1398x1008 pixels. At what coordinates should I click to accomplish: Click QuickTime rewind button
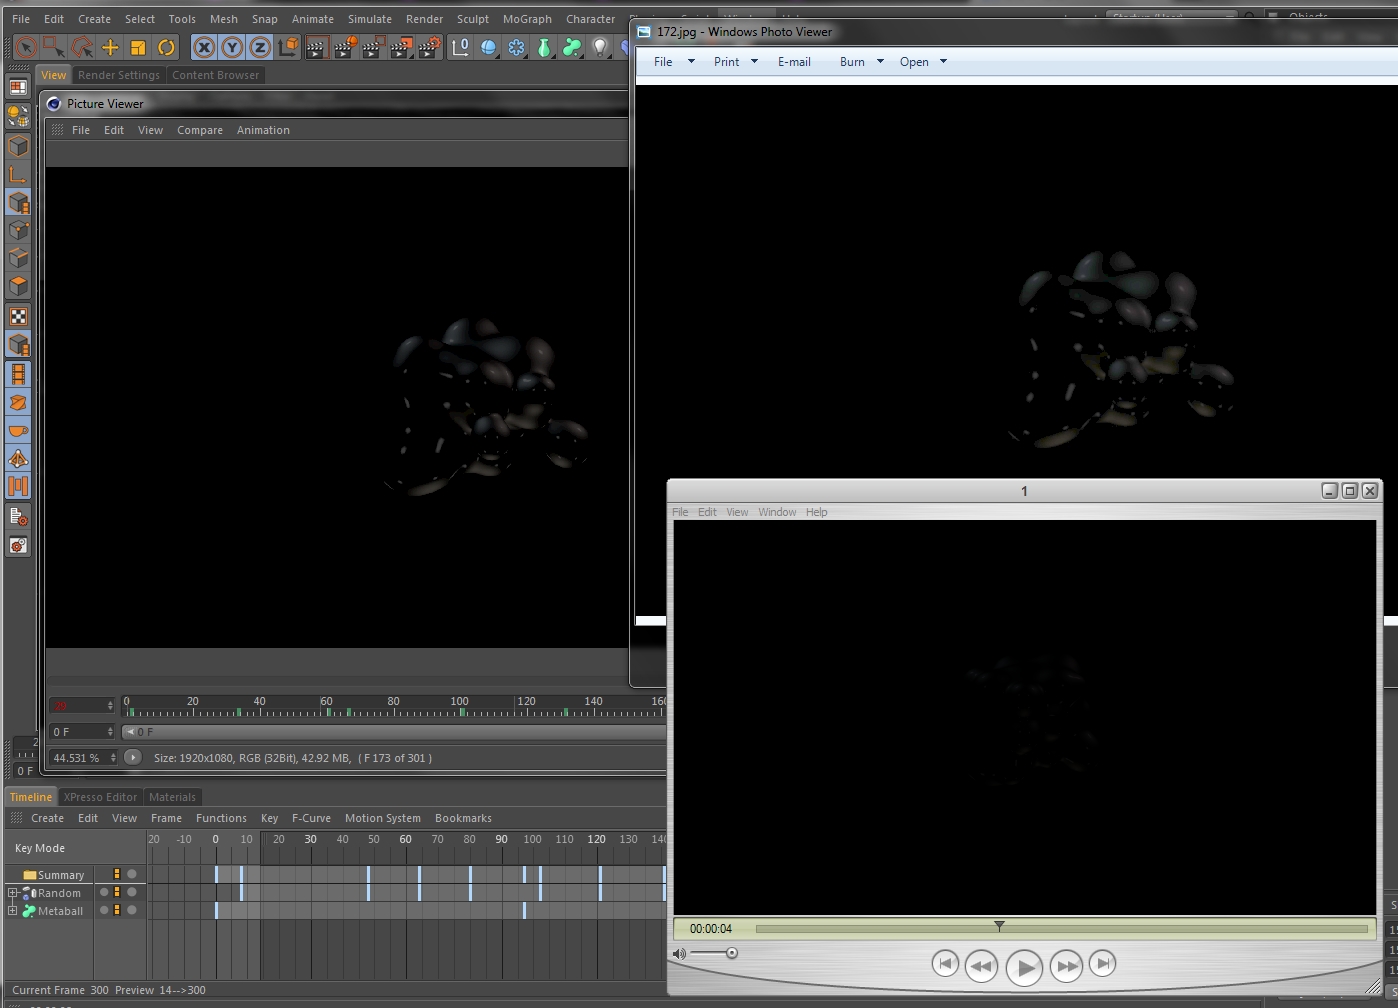(x=981, y=966)
